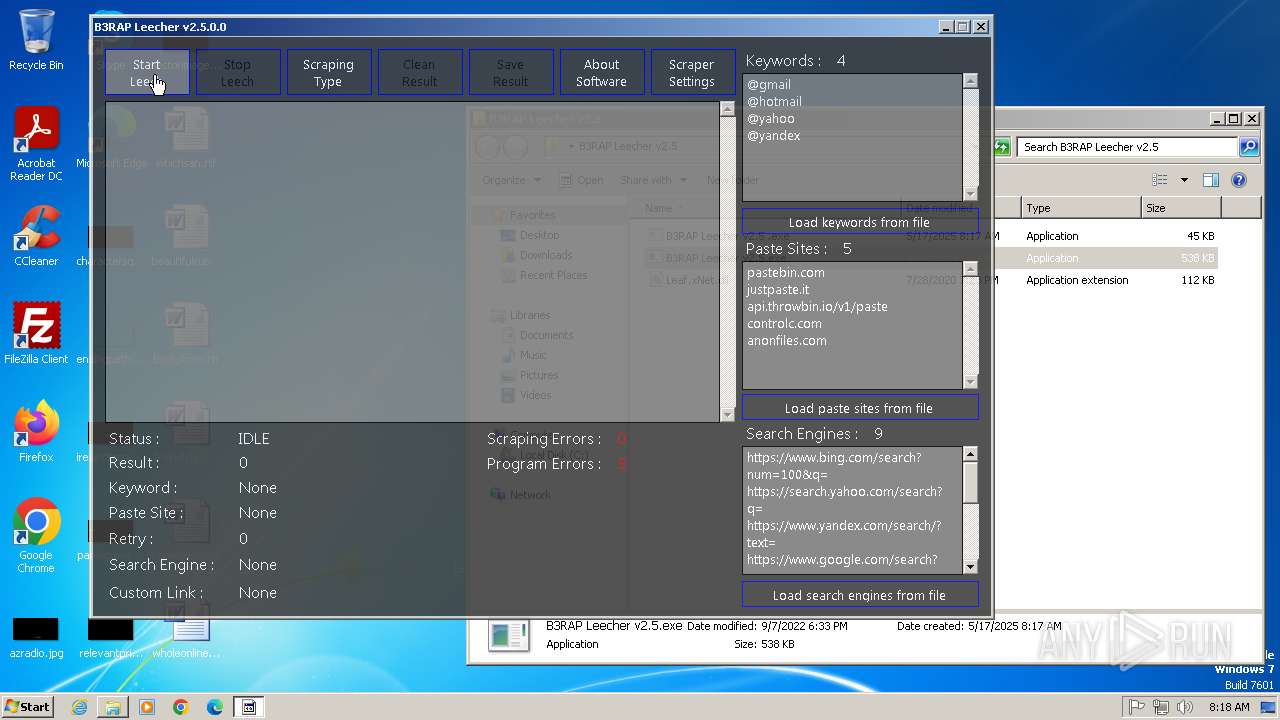
Task: Click inside the results output area
Action: [412, 262]
